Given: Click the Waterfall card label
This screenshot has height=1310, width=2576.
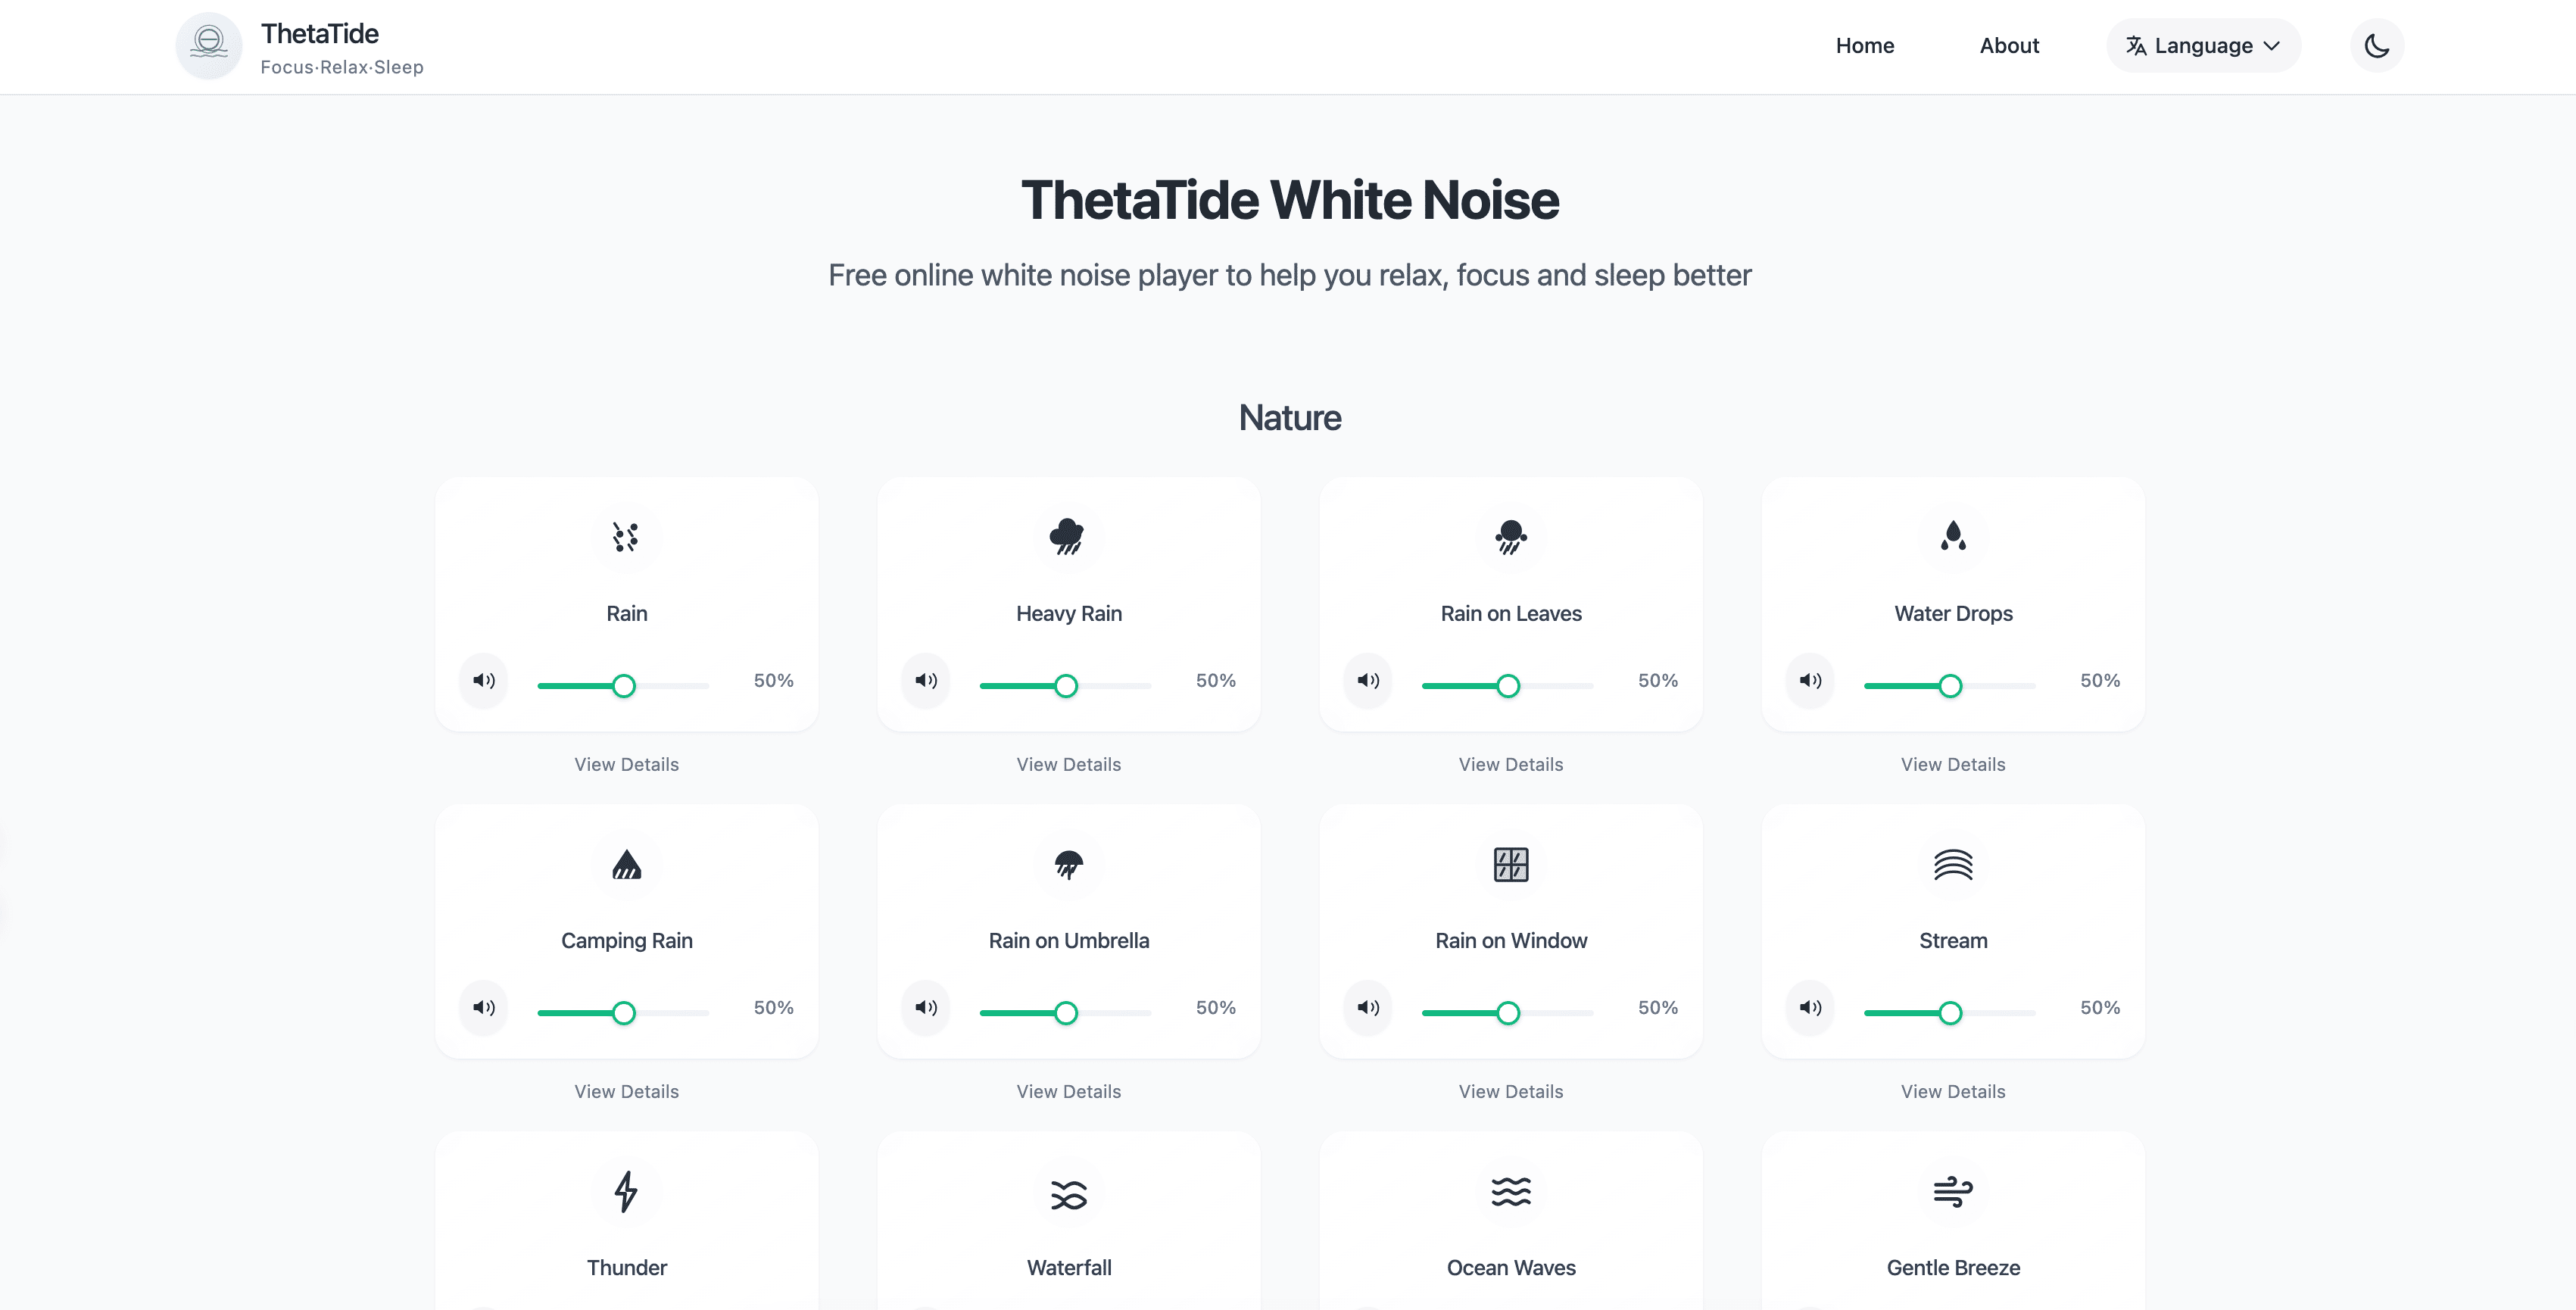Looking at the screenshot, I should (x=1068, y=1268).
